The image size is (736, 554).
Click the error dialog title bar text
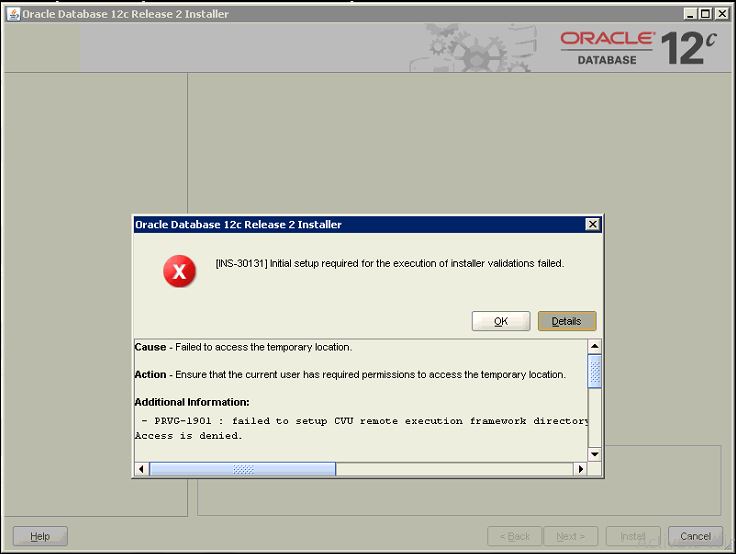(x=238, y=224)
